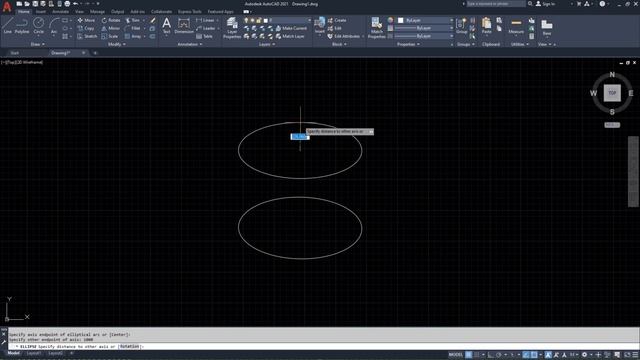
Task: Click the Plot (print) icon
Action: 67,4
